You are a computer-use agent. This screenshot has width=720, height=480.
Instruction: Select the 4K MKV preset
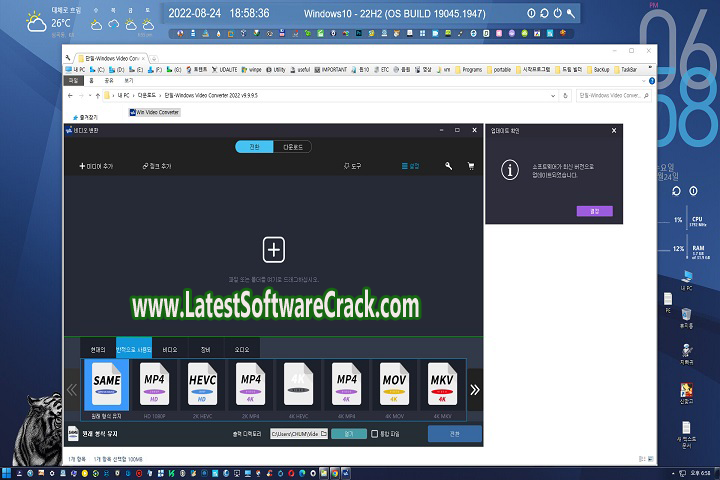tap(442, 385)
